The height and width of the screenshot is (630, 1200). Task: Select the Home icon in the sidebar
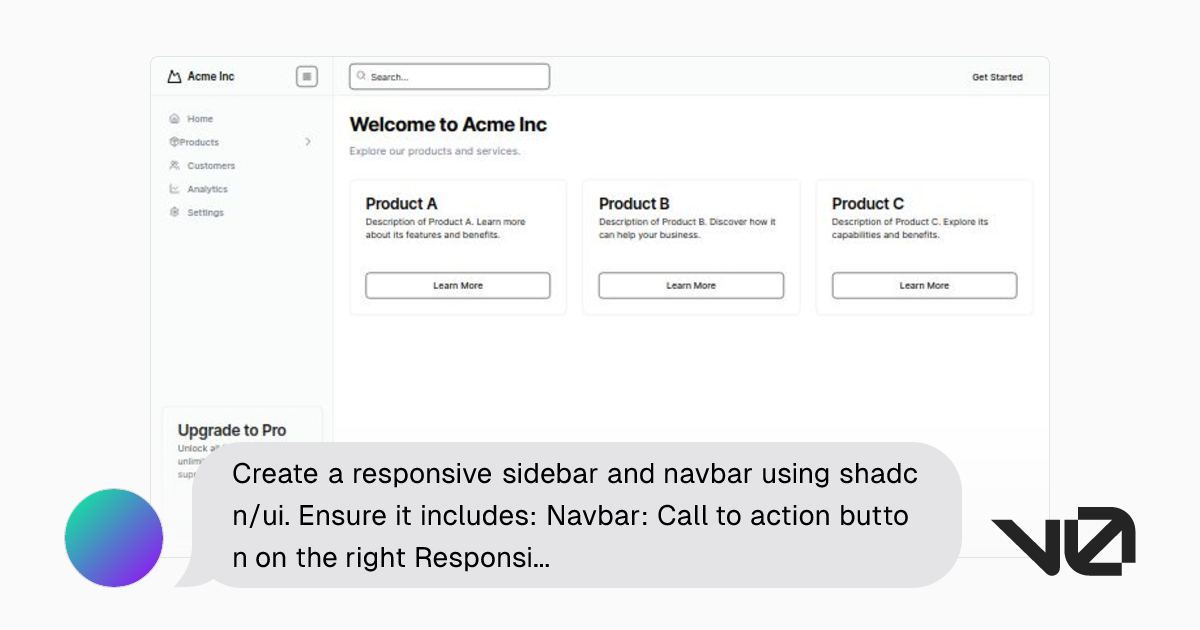[x=176, y=118]
